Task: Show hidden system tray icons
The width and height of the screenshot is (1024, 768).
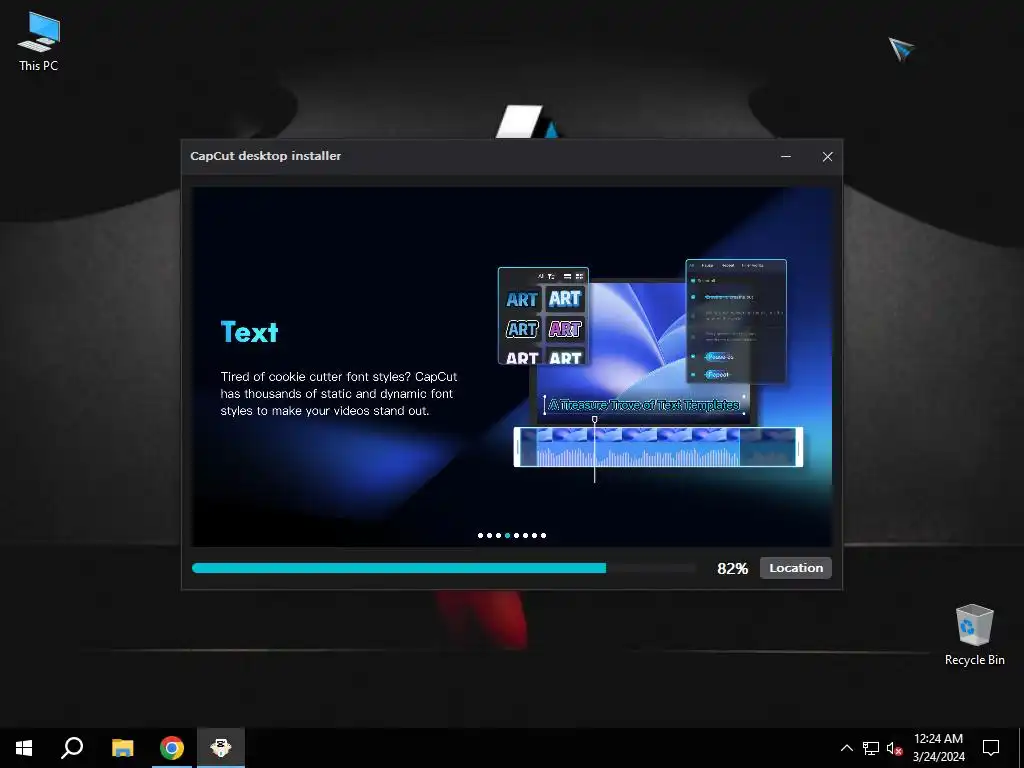Action: point(846,748)
